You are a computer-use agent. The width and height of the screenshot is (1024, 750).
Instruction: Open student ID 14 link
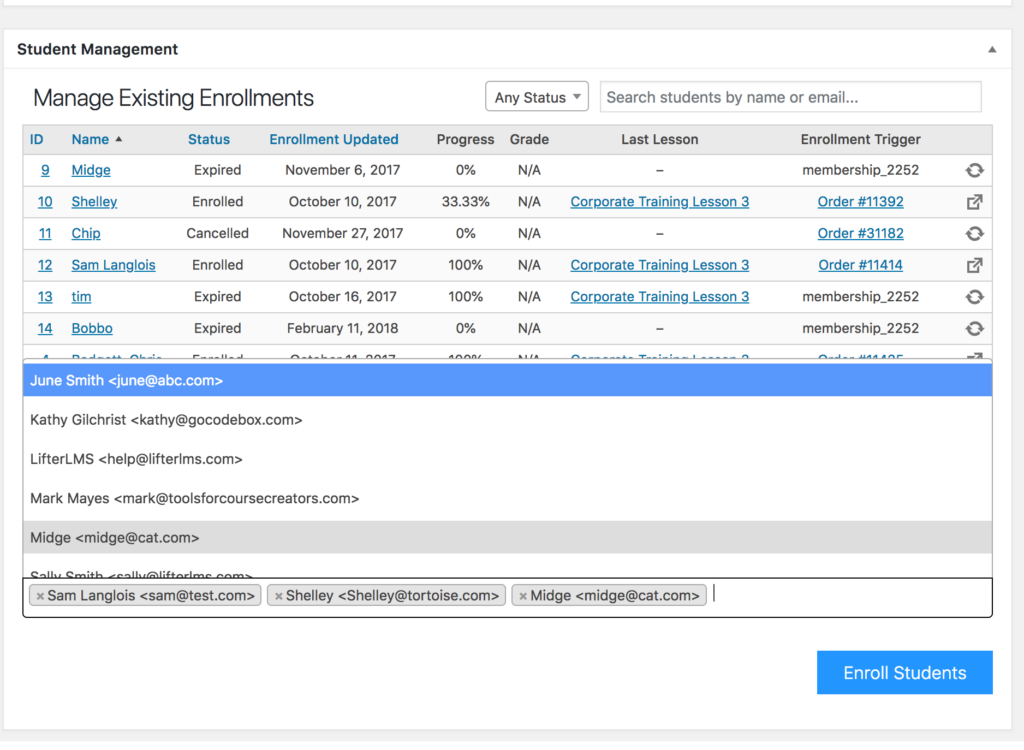45,329
